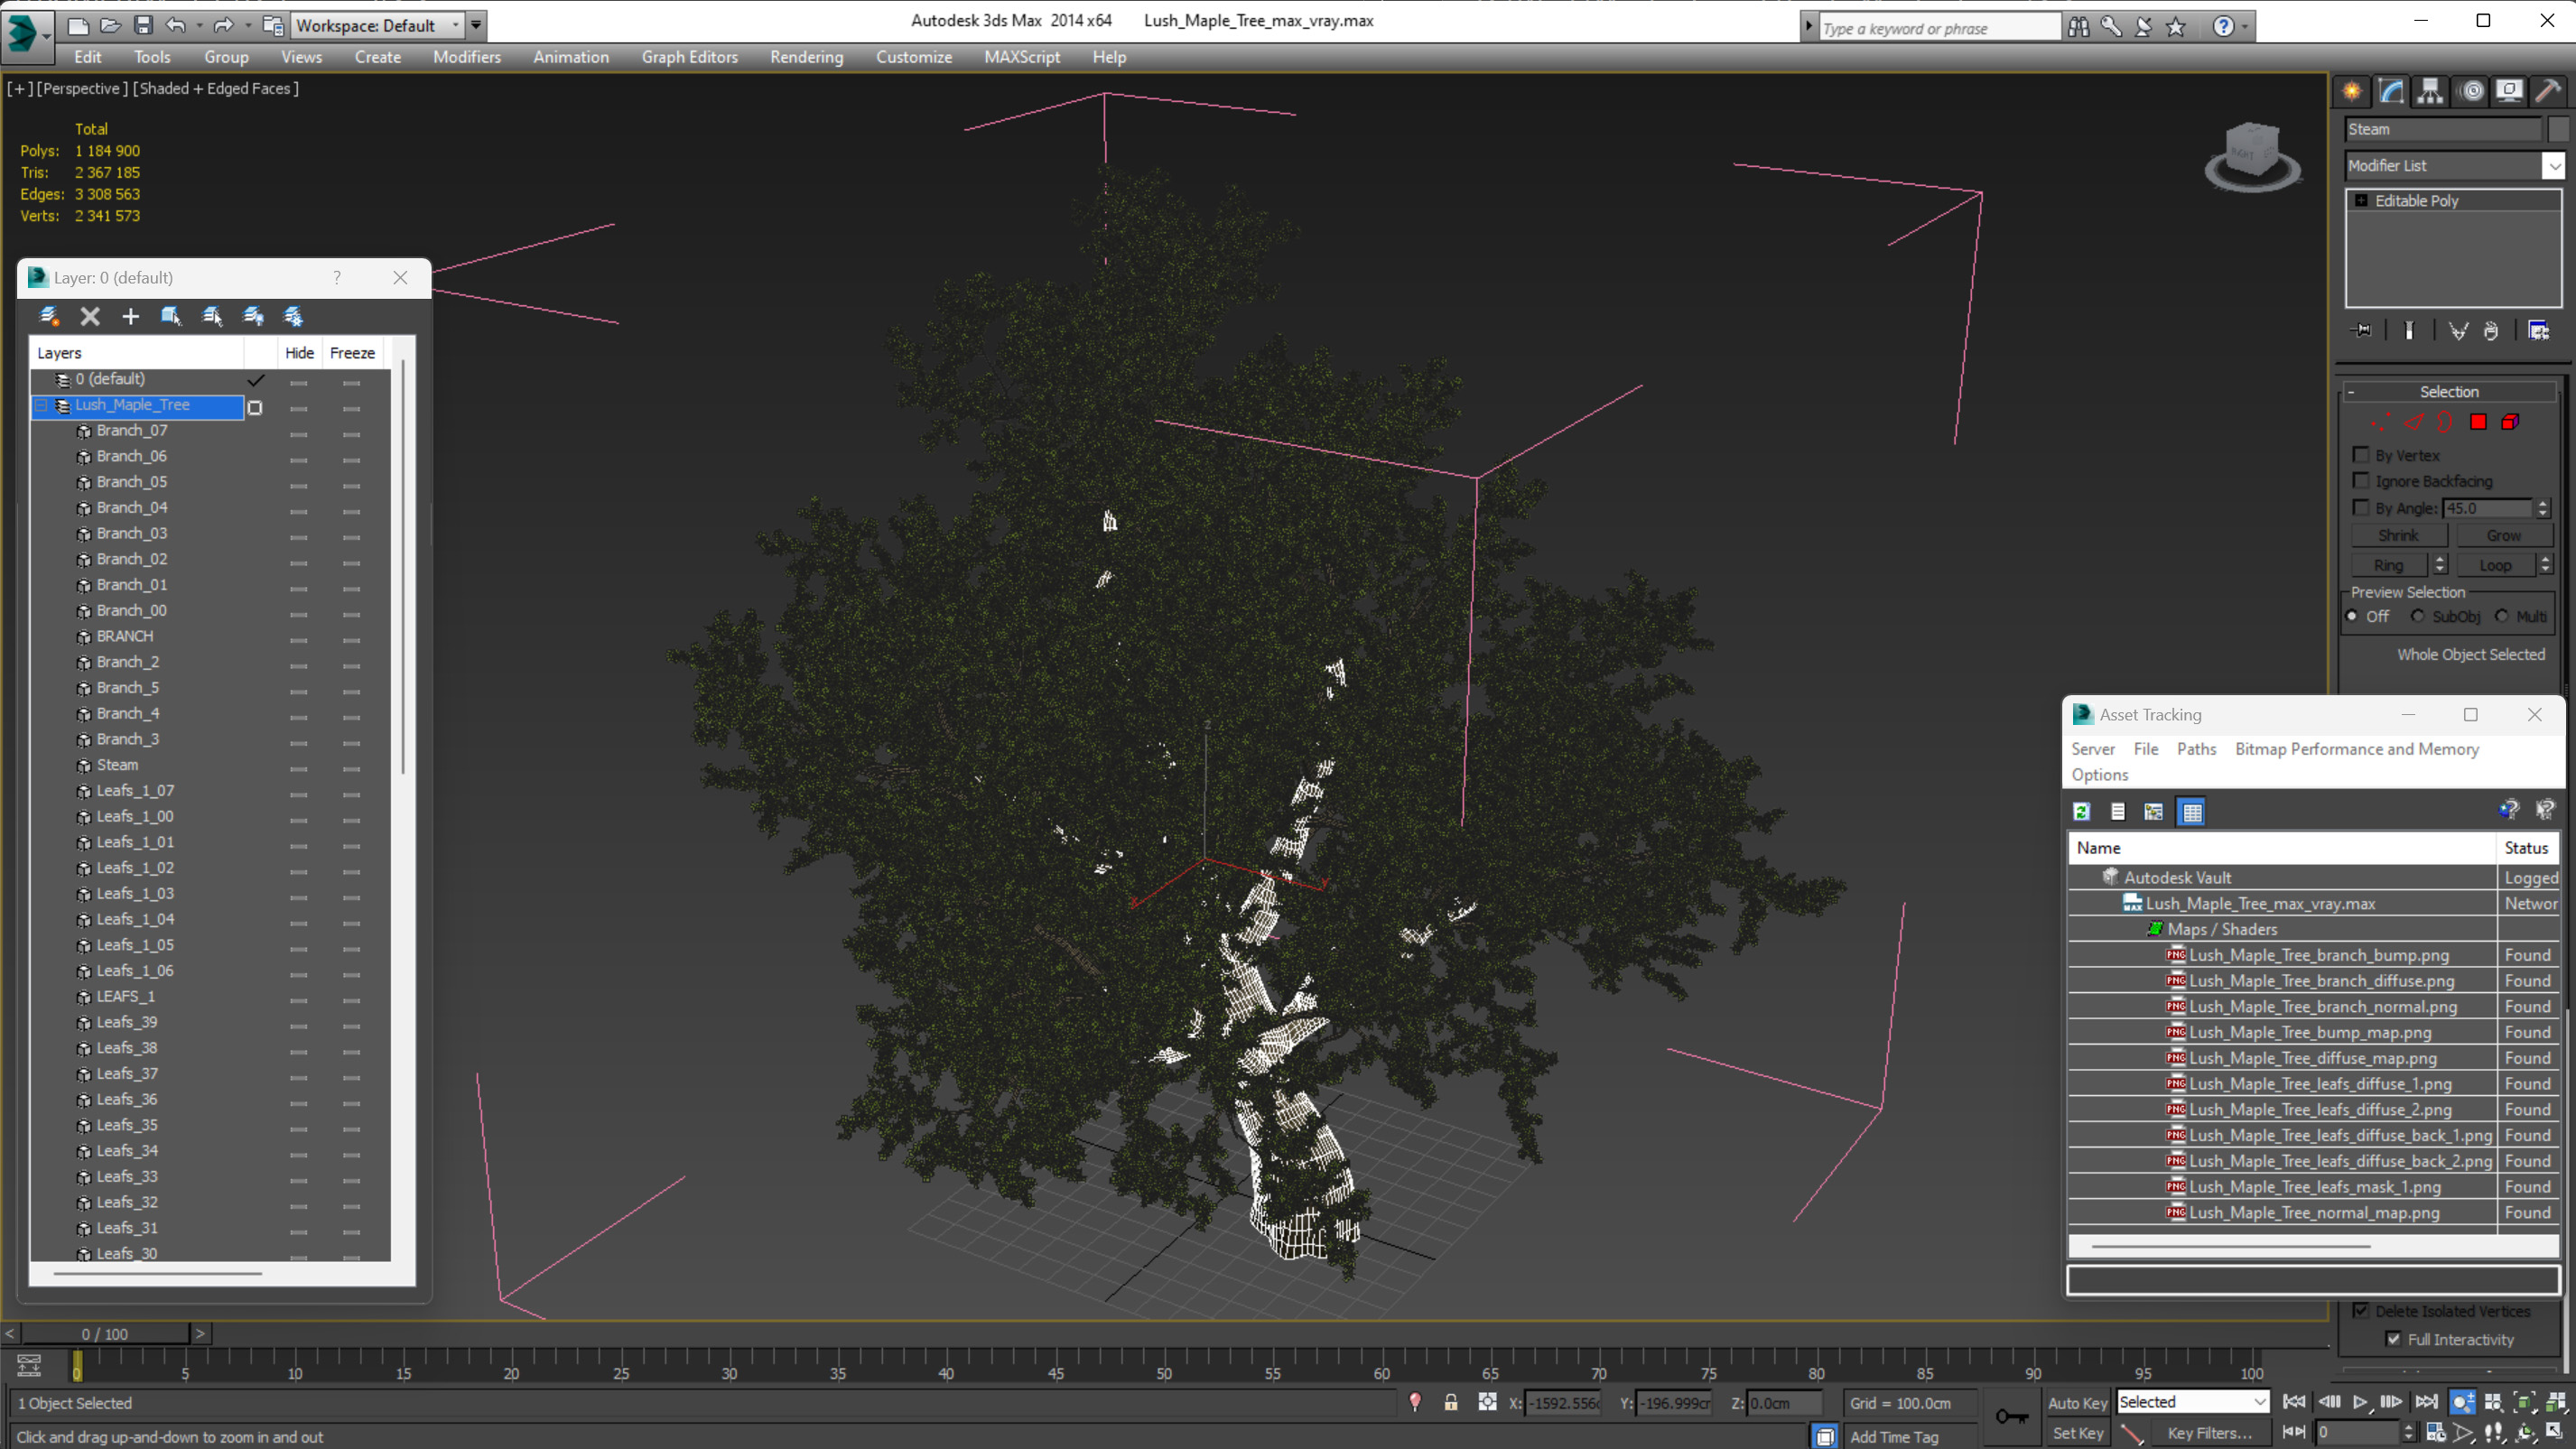2576x1449 pixels.
Task: Open Quick Access Toolbar customize dropdown
Action: [476, 25]
